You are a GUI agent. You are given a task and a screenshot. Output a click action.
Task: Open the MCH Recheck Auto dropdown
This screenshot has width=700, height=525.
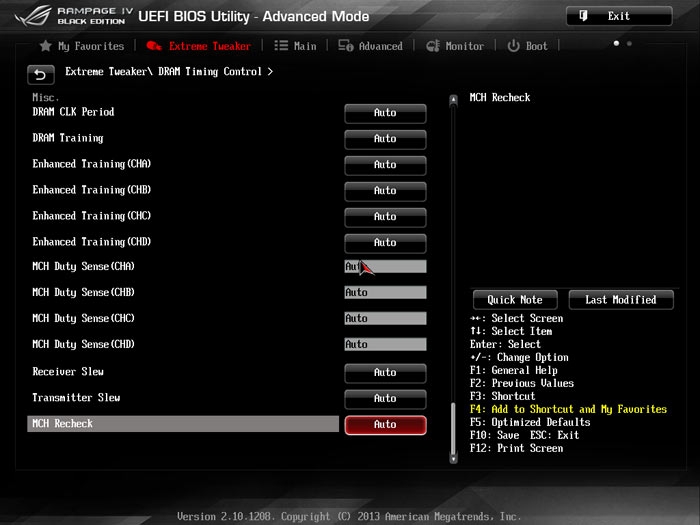(385, 425)
